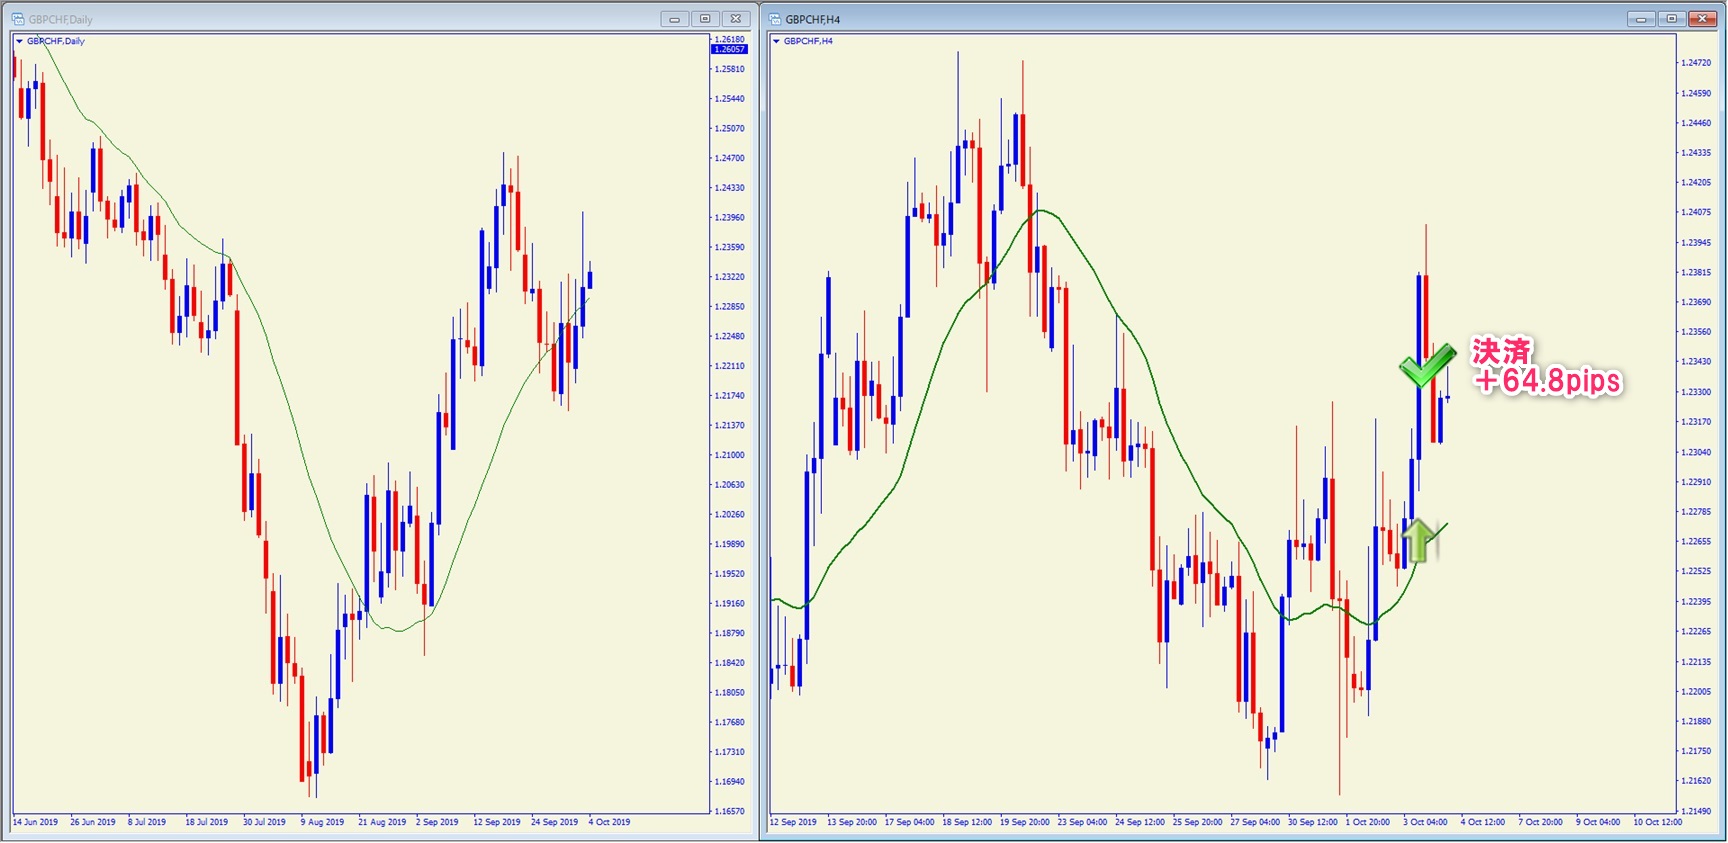Click the 18 Sep 12:00 time label on H4 chart
1728x843 pixels.
967,822
